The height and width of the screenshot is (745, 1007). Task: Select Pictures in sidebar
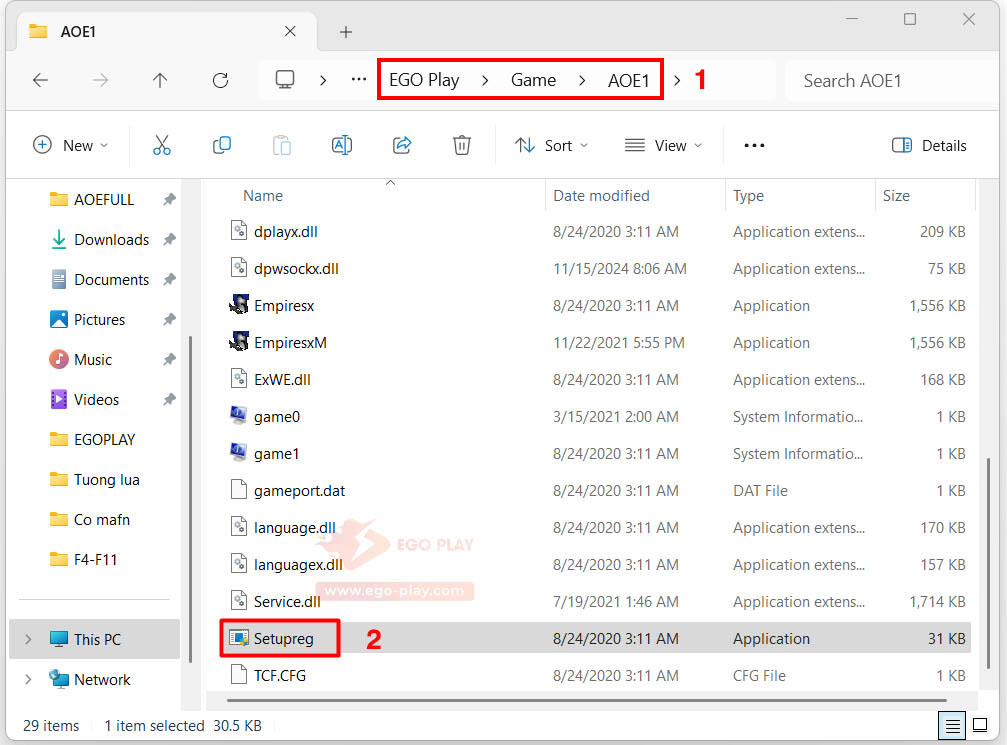pyautogui.click(x=99, y=319)
